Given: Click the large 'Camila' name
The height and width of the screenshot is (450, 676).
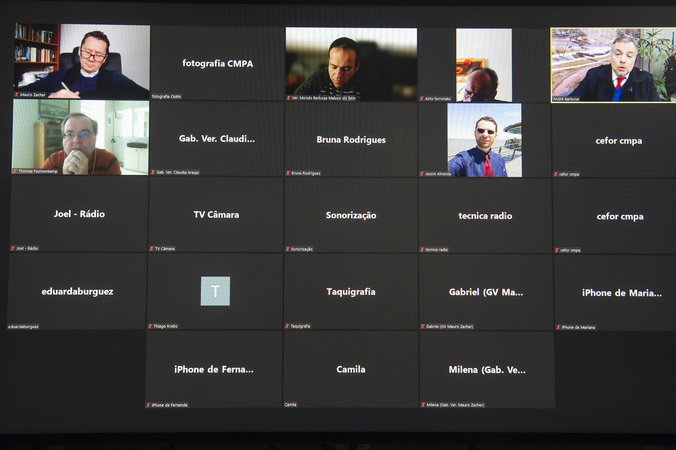Looking at the screenshot, I should [351, 369].
